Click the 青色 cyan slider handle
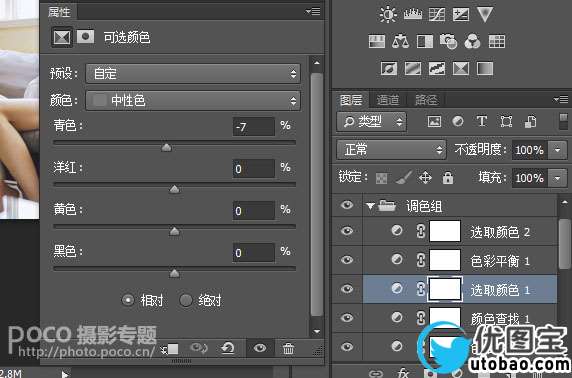Screen dimensions: 572x378 tap(166, 147)
